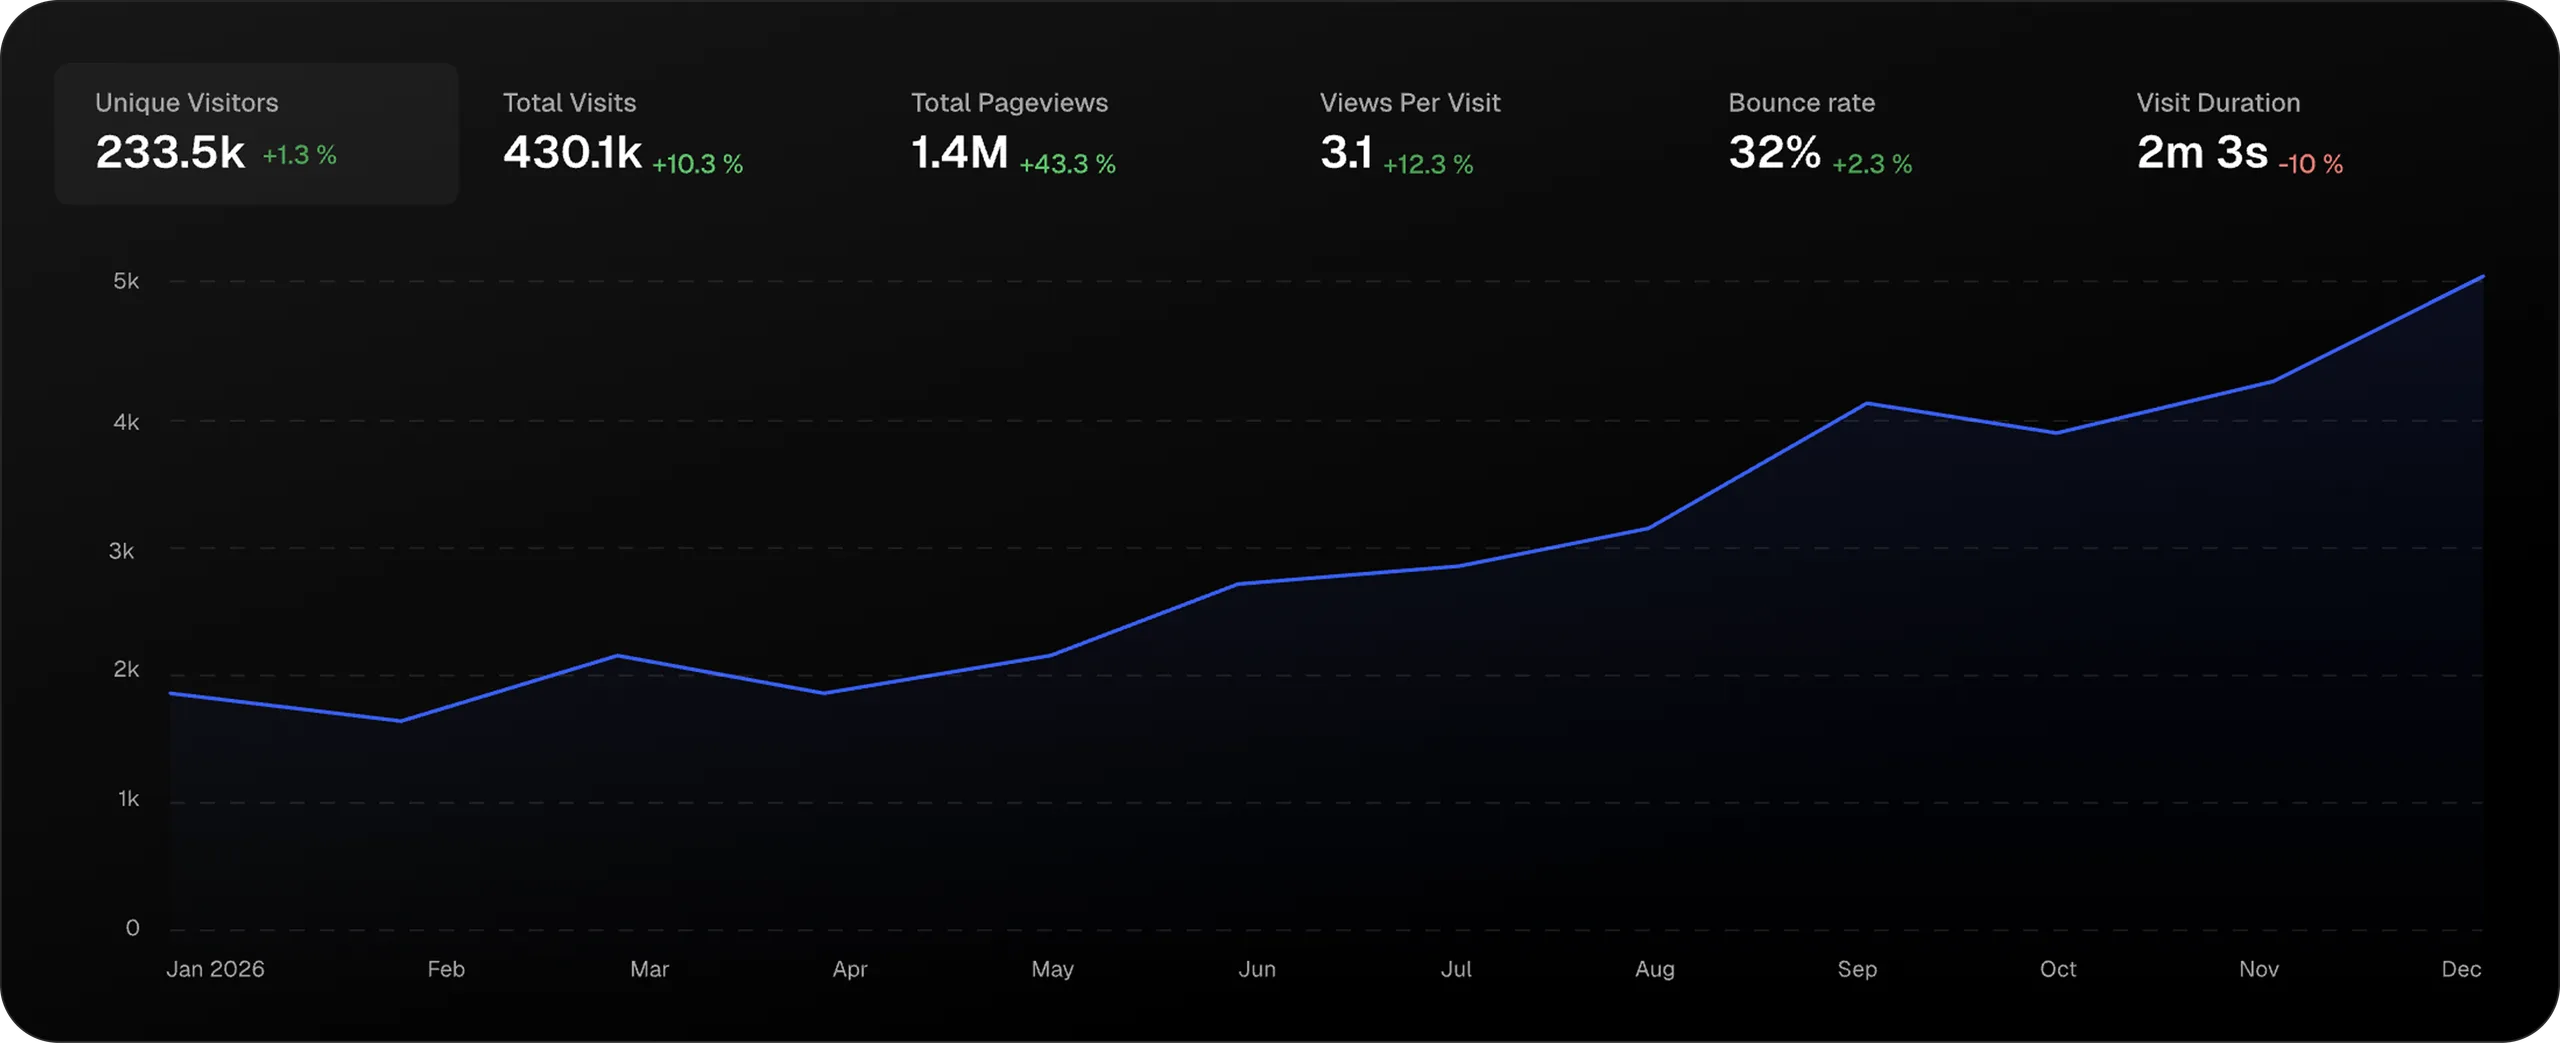The height and width of the screenshot is (1043, 2560).
Task: Click the Dec month label
Action: (x=2461, y=969)
